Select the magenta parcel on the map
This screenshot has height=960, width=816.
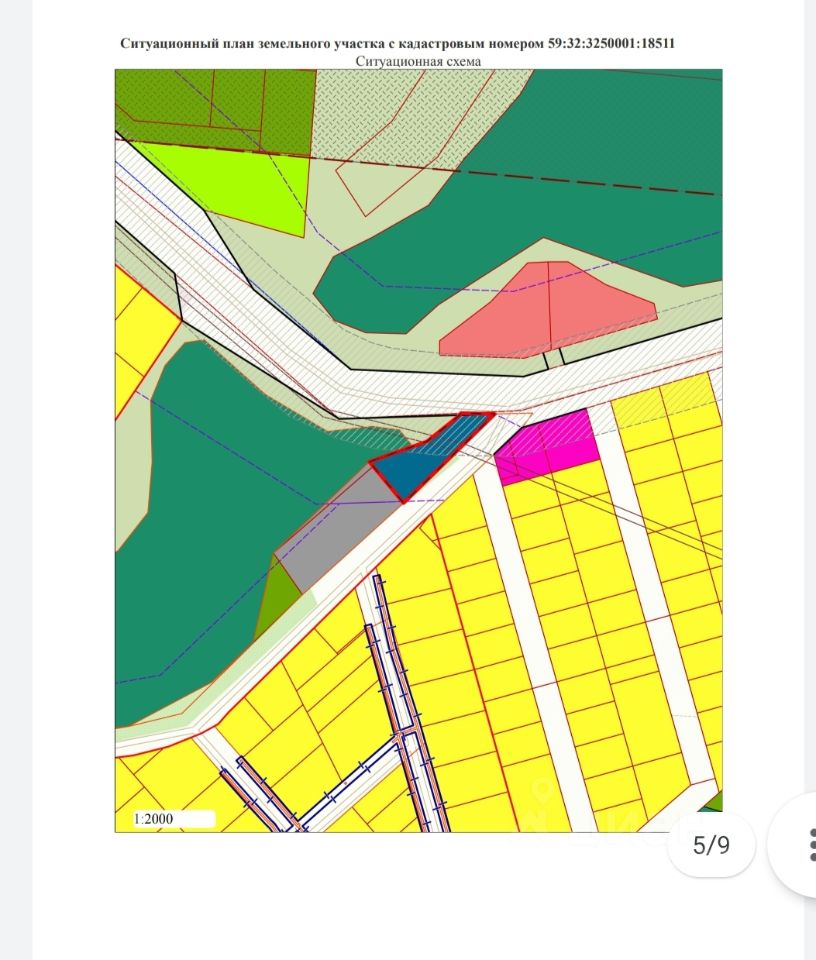550,445
